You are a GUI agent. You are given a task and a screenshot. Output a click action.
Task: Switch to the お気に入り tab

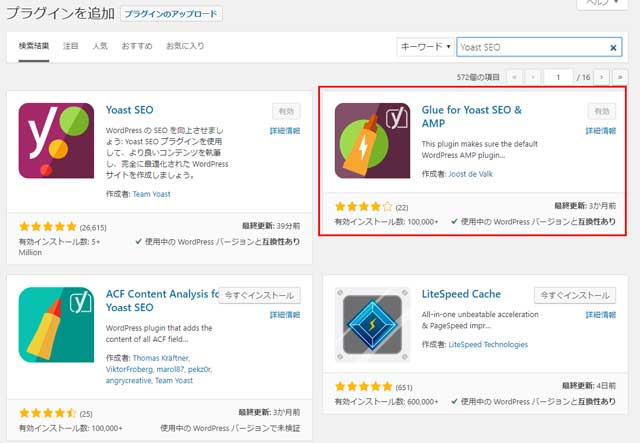(x=185, y=46)
